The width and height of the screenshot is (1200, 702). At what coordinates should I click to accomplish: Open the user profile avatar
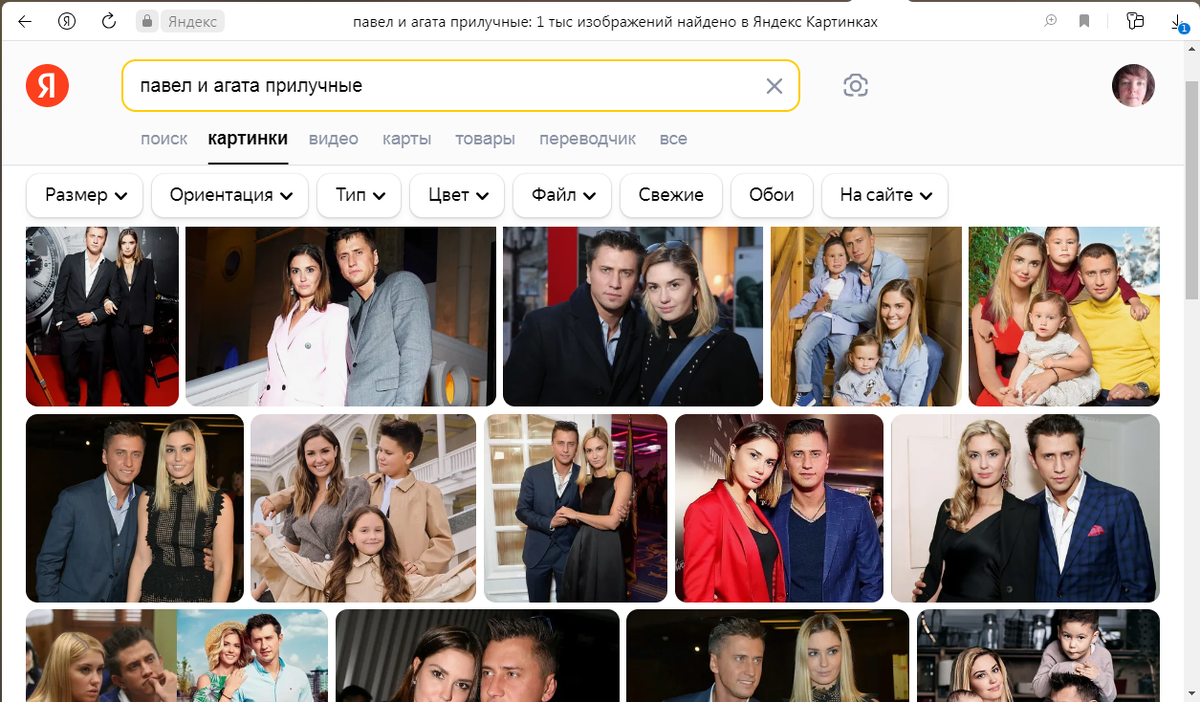1133,86
